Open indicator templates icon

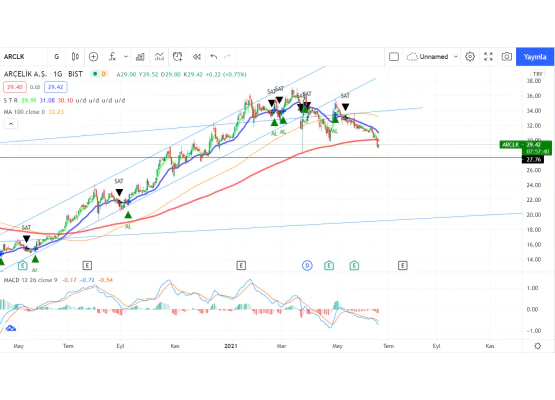click(x=159, y=57)
